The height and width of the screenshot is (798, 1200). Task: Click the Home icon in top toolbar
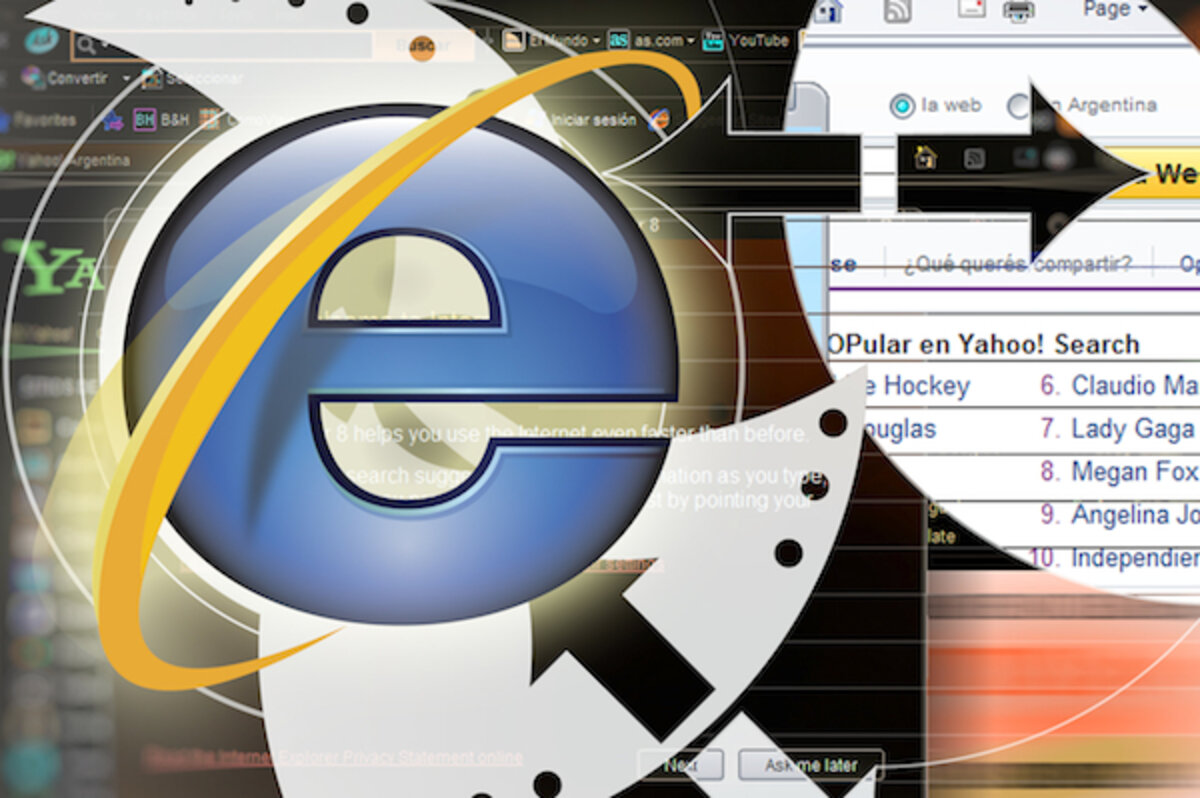pos(827,11)
